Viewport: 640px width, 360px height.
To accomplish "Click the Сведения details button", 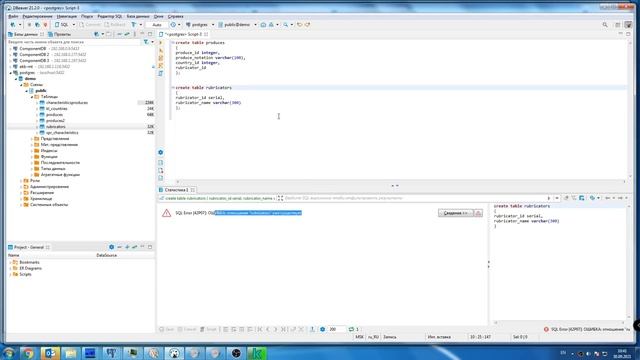I will pos(456,213).
